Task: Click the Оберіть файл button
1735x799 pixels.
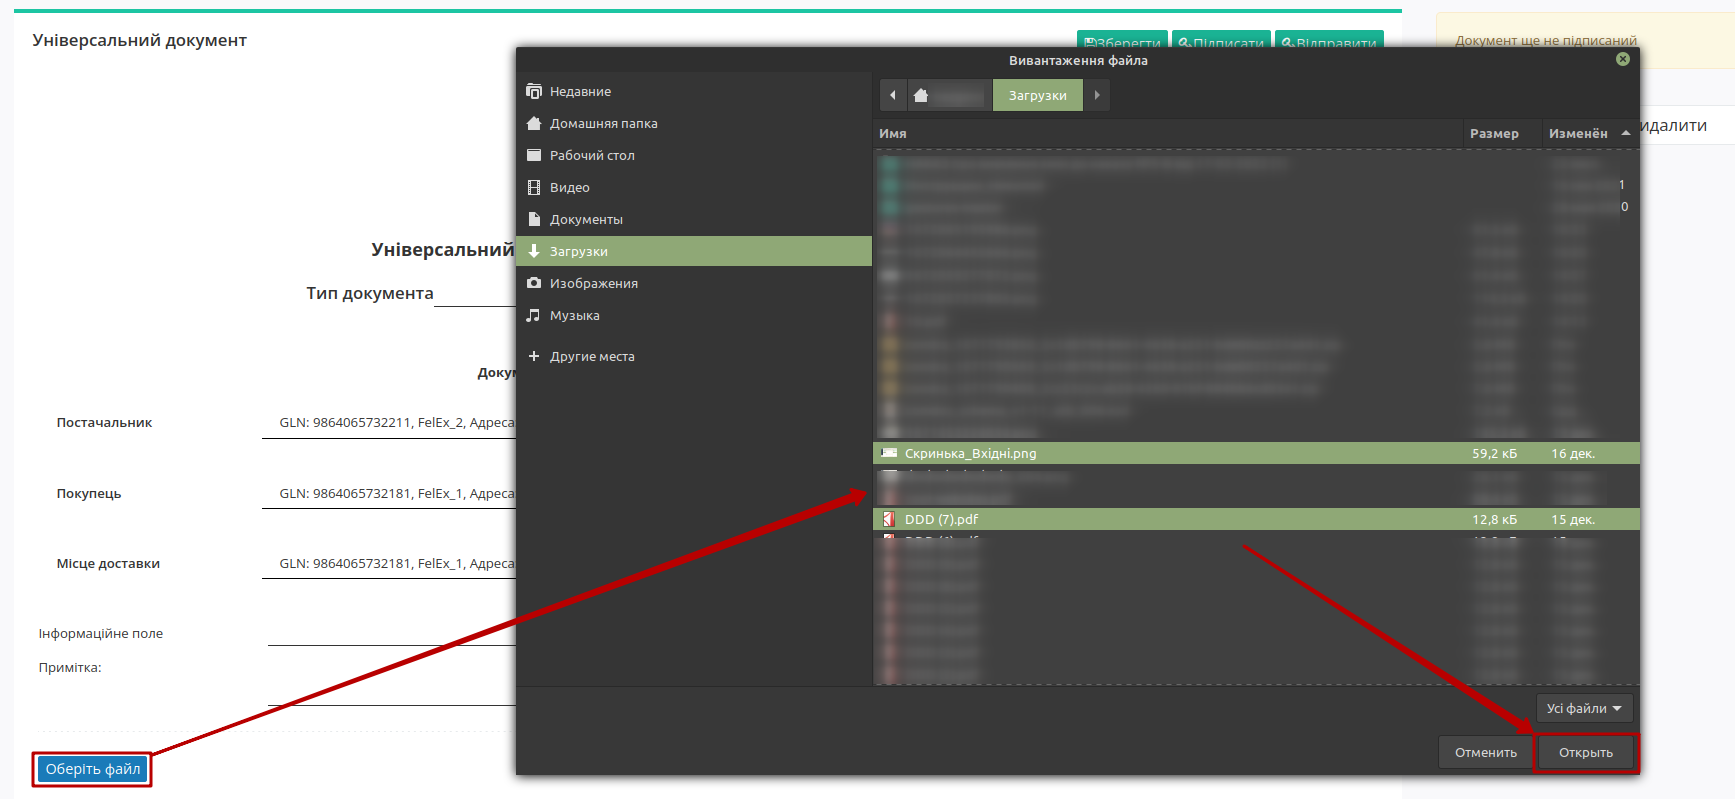Action: [93, 769]
